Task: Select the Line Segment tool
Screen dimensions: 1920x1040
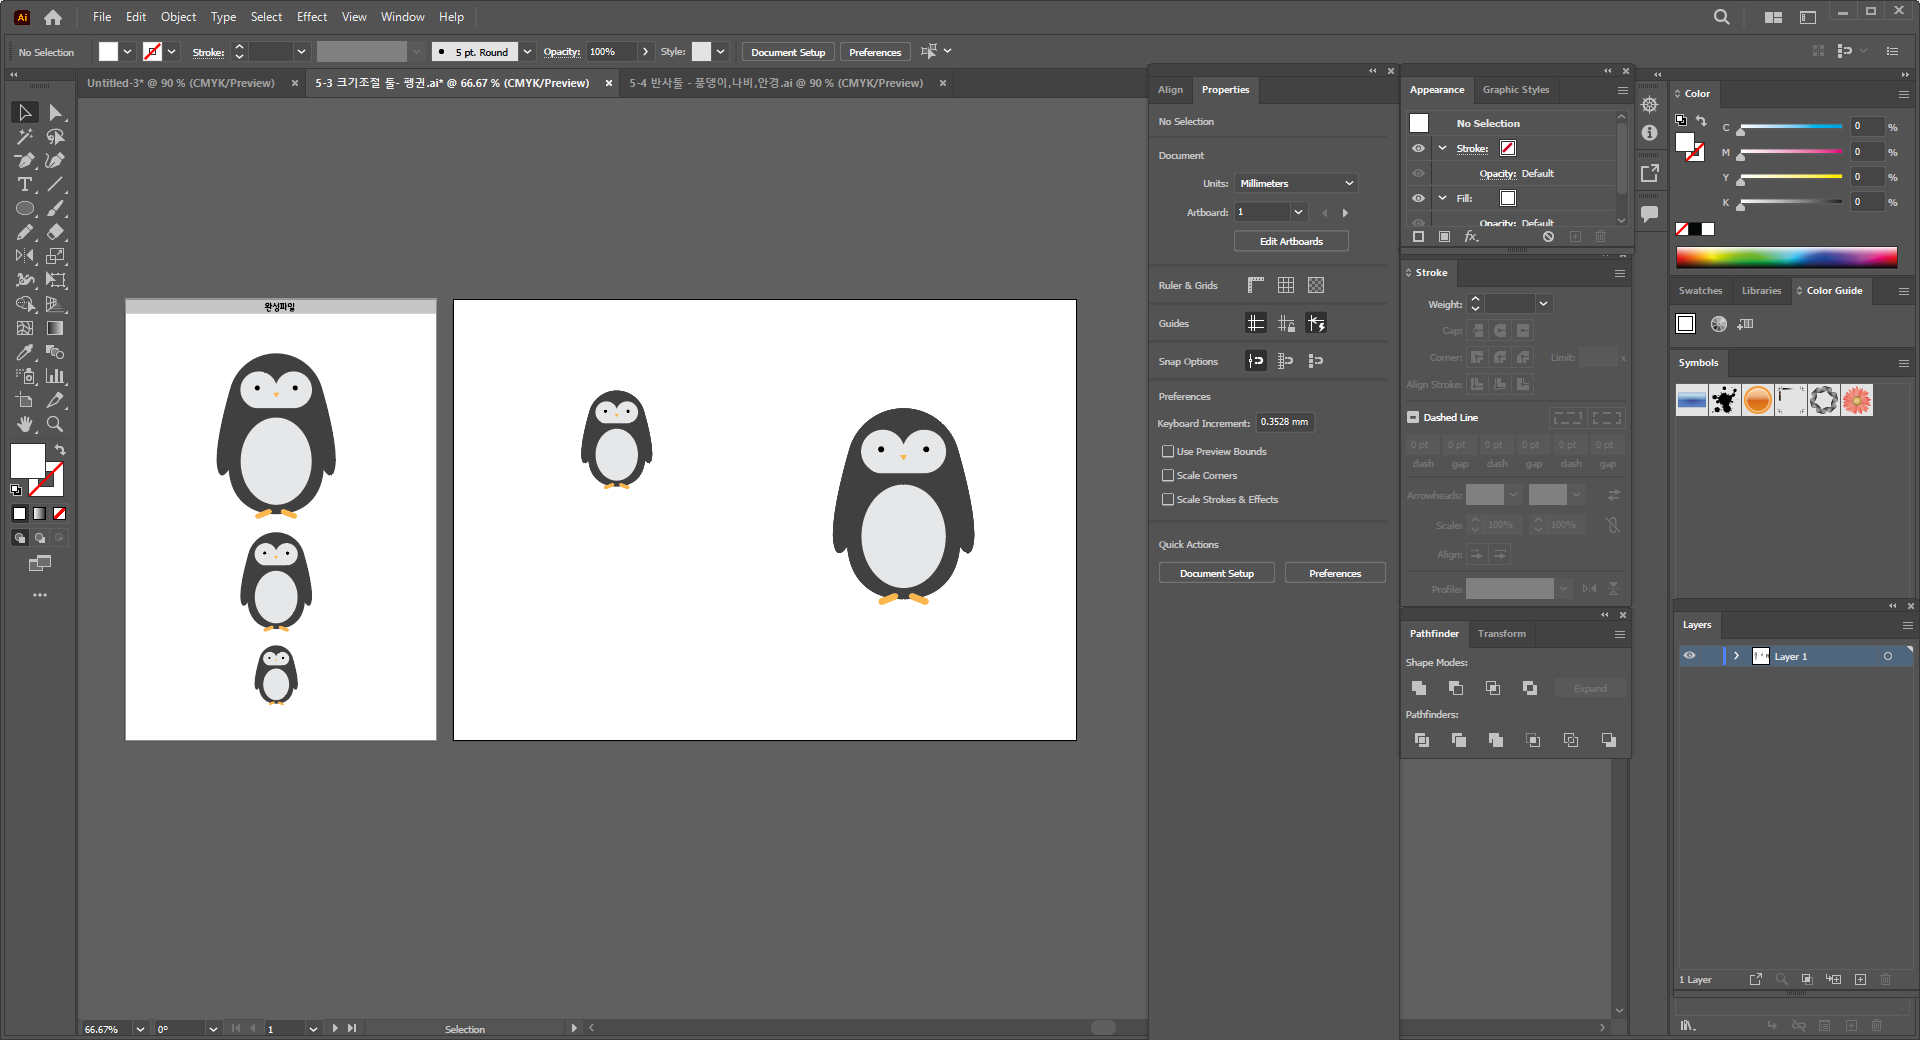Action: pyautogui.click(x=56, y=185)
